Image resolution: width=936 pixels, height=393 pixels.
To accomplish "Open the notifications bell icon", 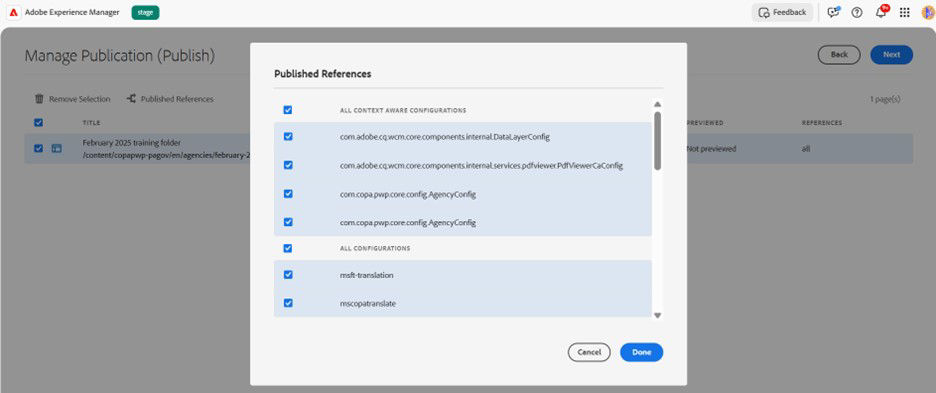I will click(x=882, y=12).
